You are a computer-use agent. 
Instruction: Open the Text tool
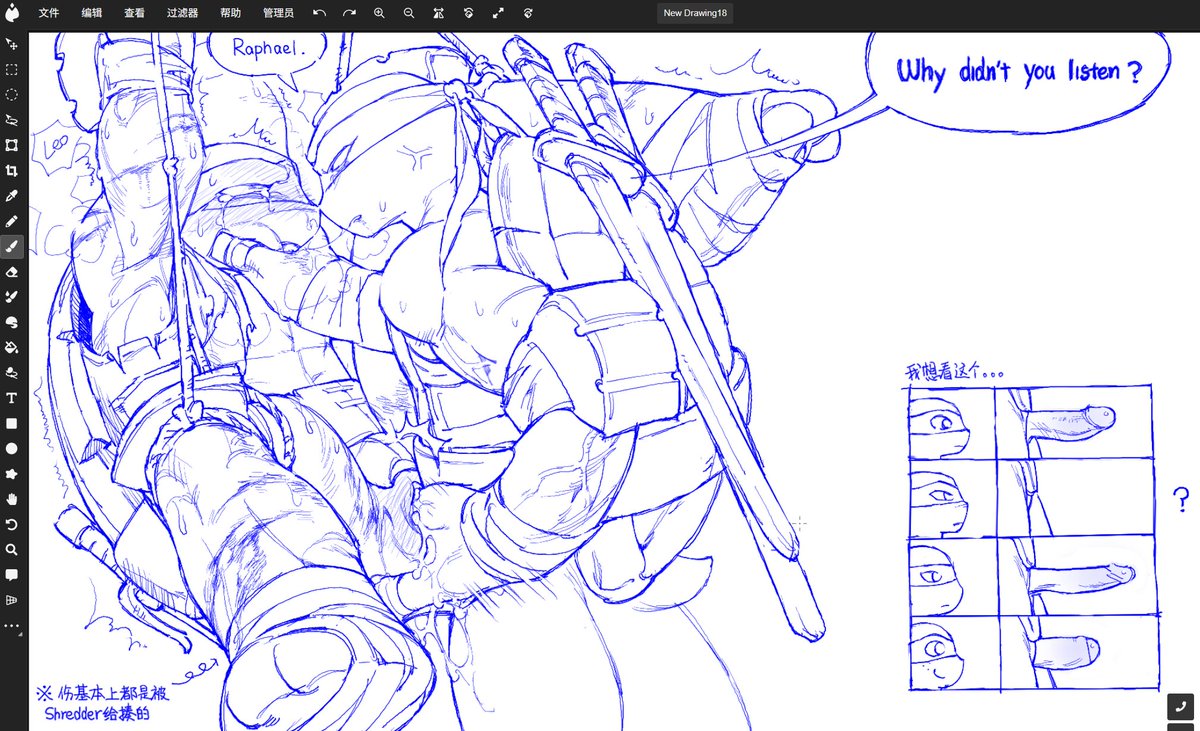[x=13, y=397]
